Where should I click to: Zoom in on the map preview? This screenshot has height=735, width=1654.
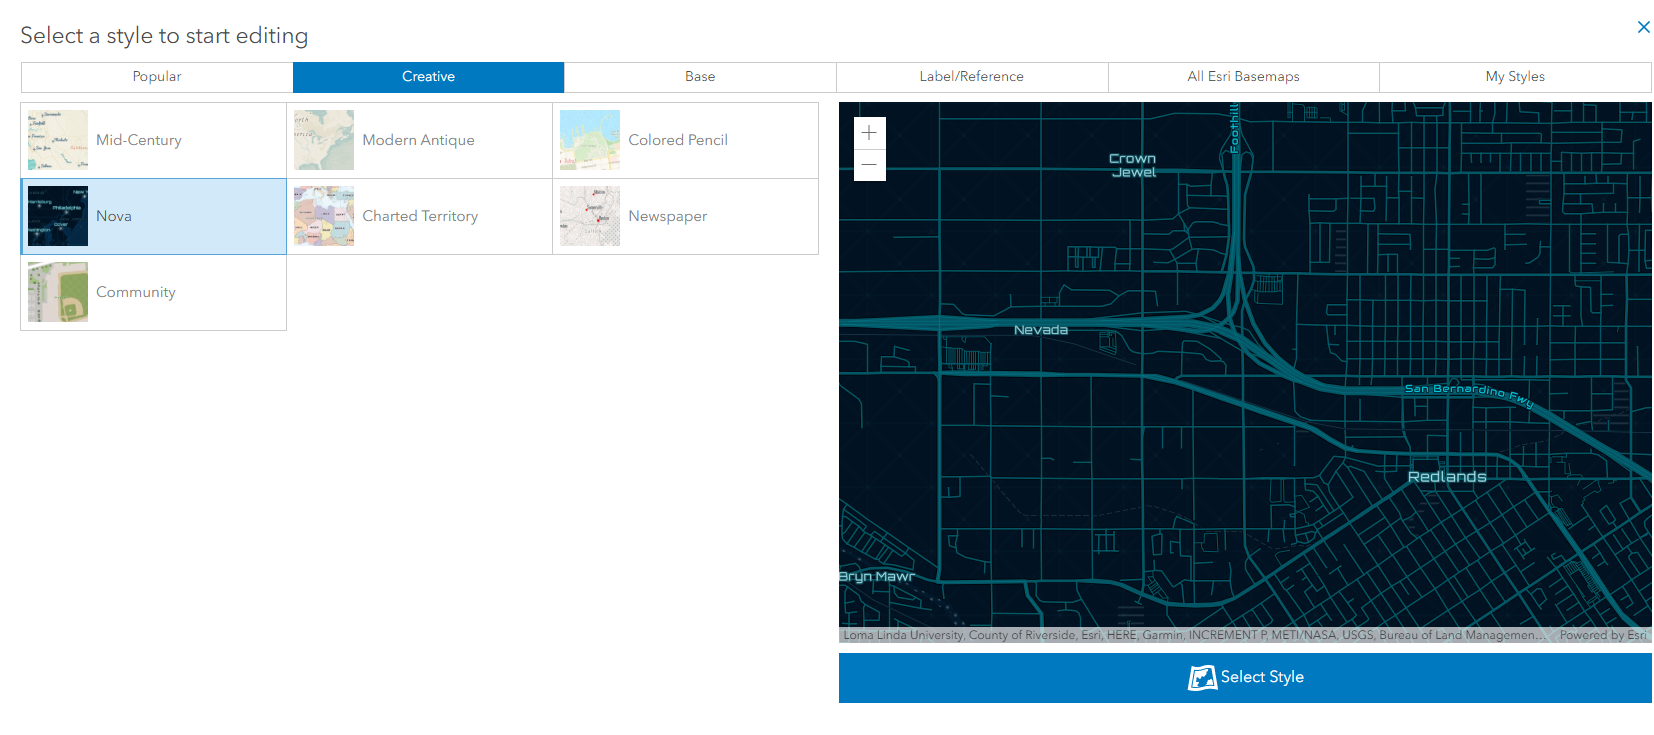tap(869, 133)
